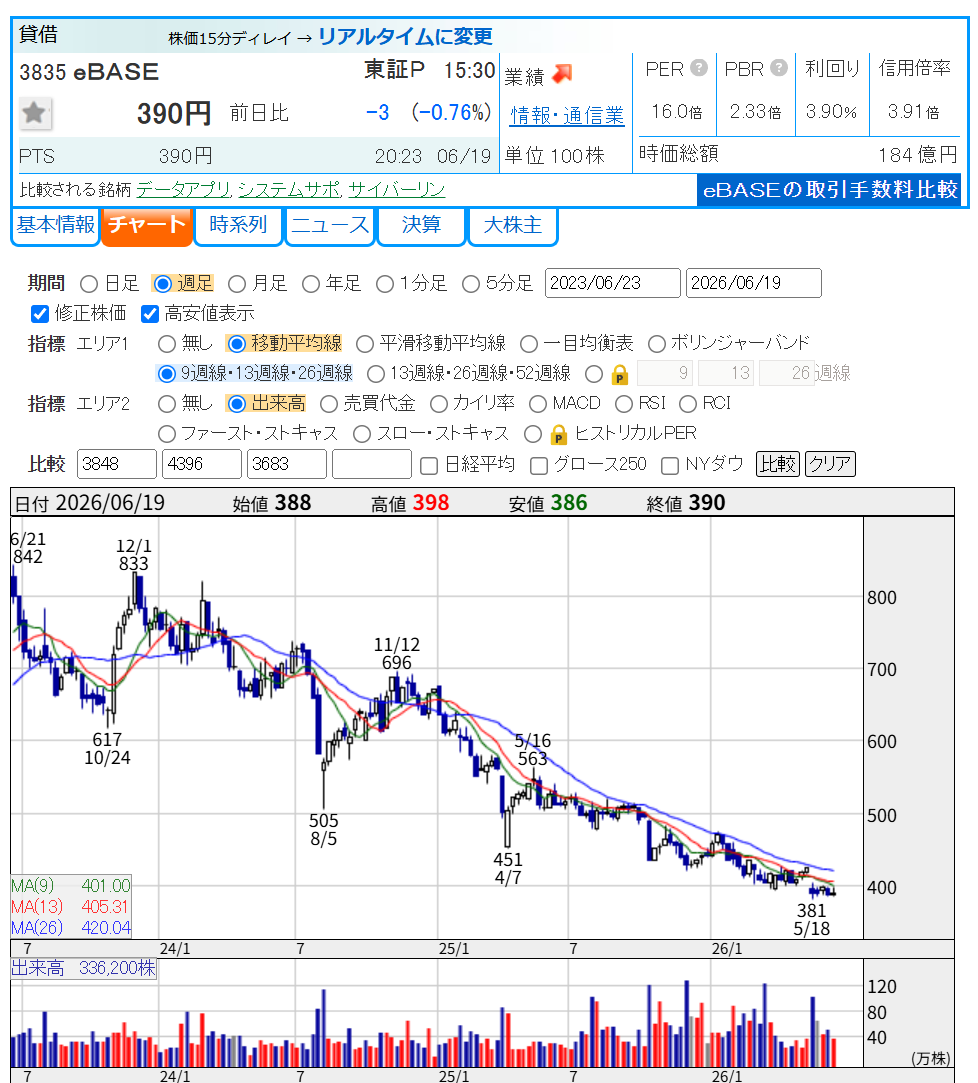Image resolution: width=978 pixels, height=1083 pixels.
Task: Select スロー・ストキャス radio option
Action: coord(362,434)
